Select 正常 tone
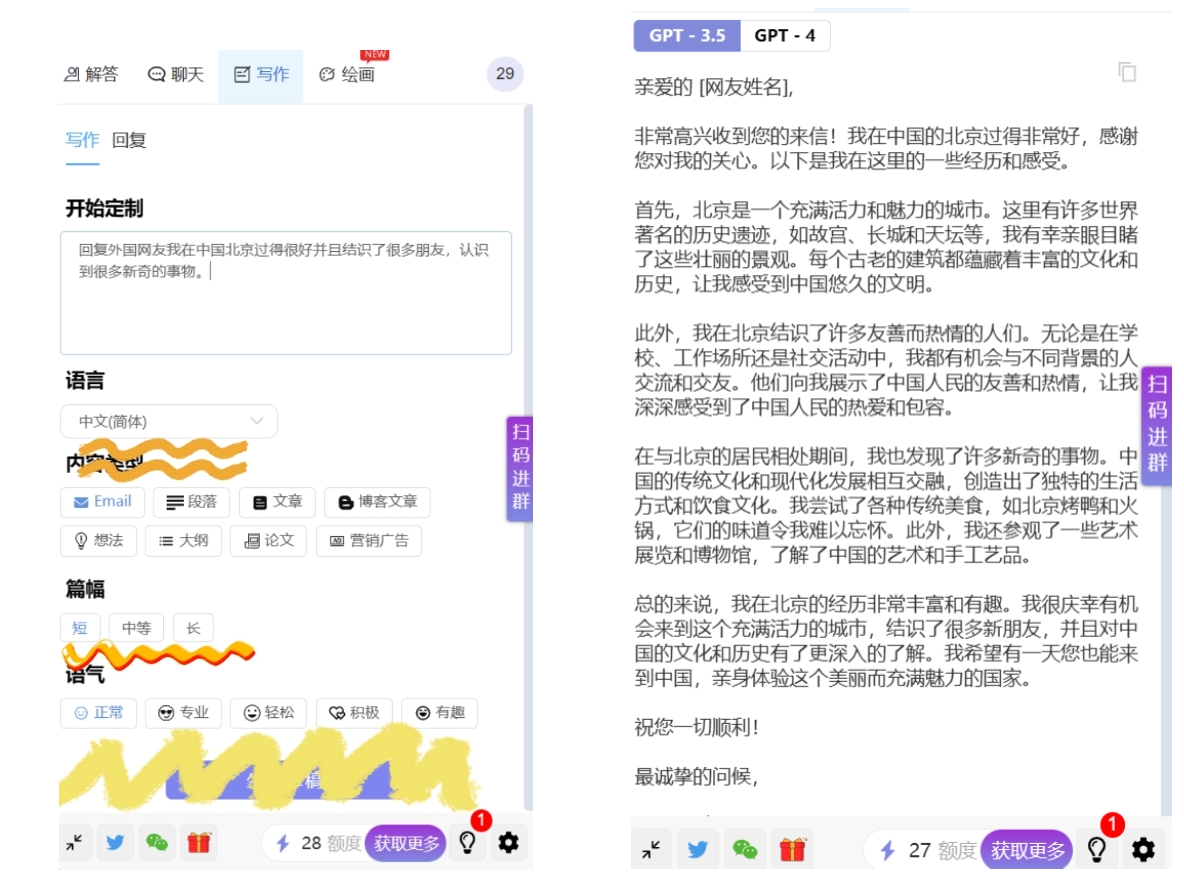 coord(98,713)
